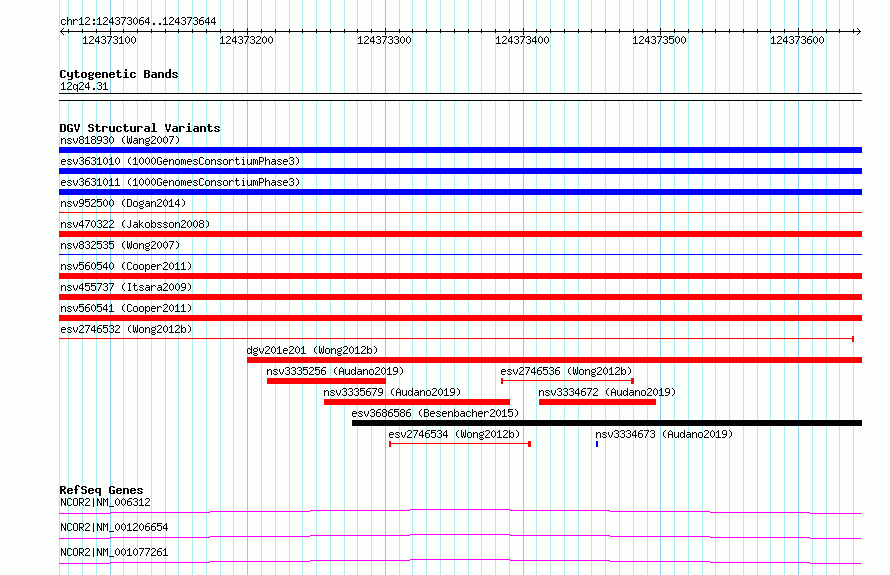Click the esv2746532 (Wong2012b) label
The width and height of the screenshot is (890, 575).
click(x=126, y=329)
